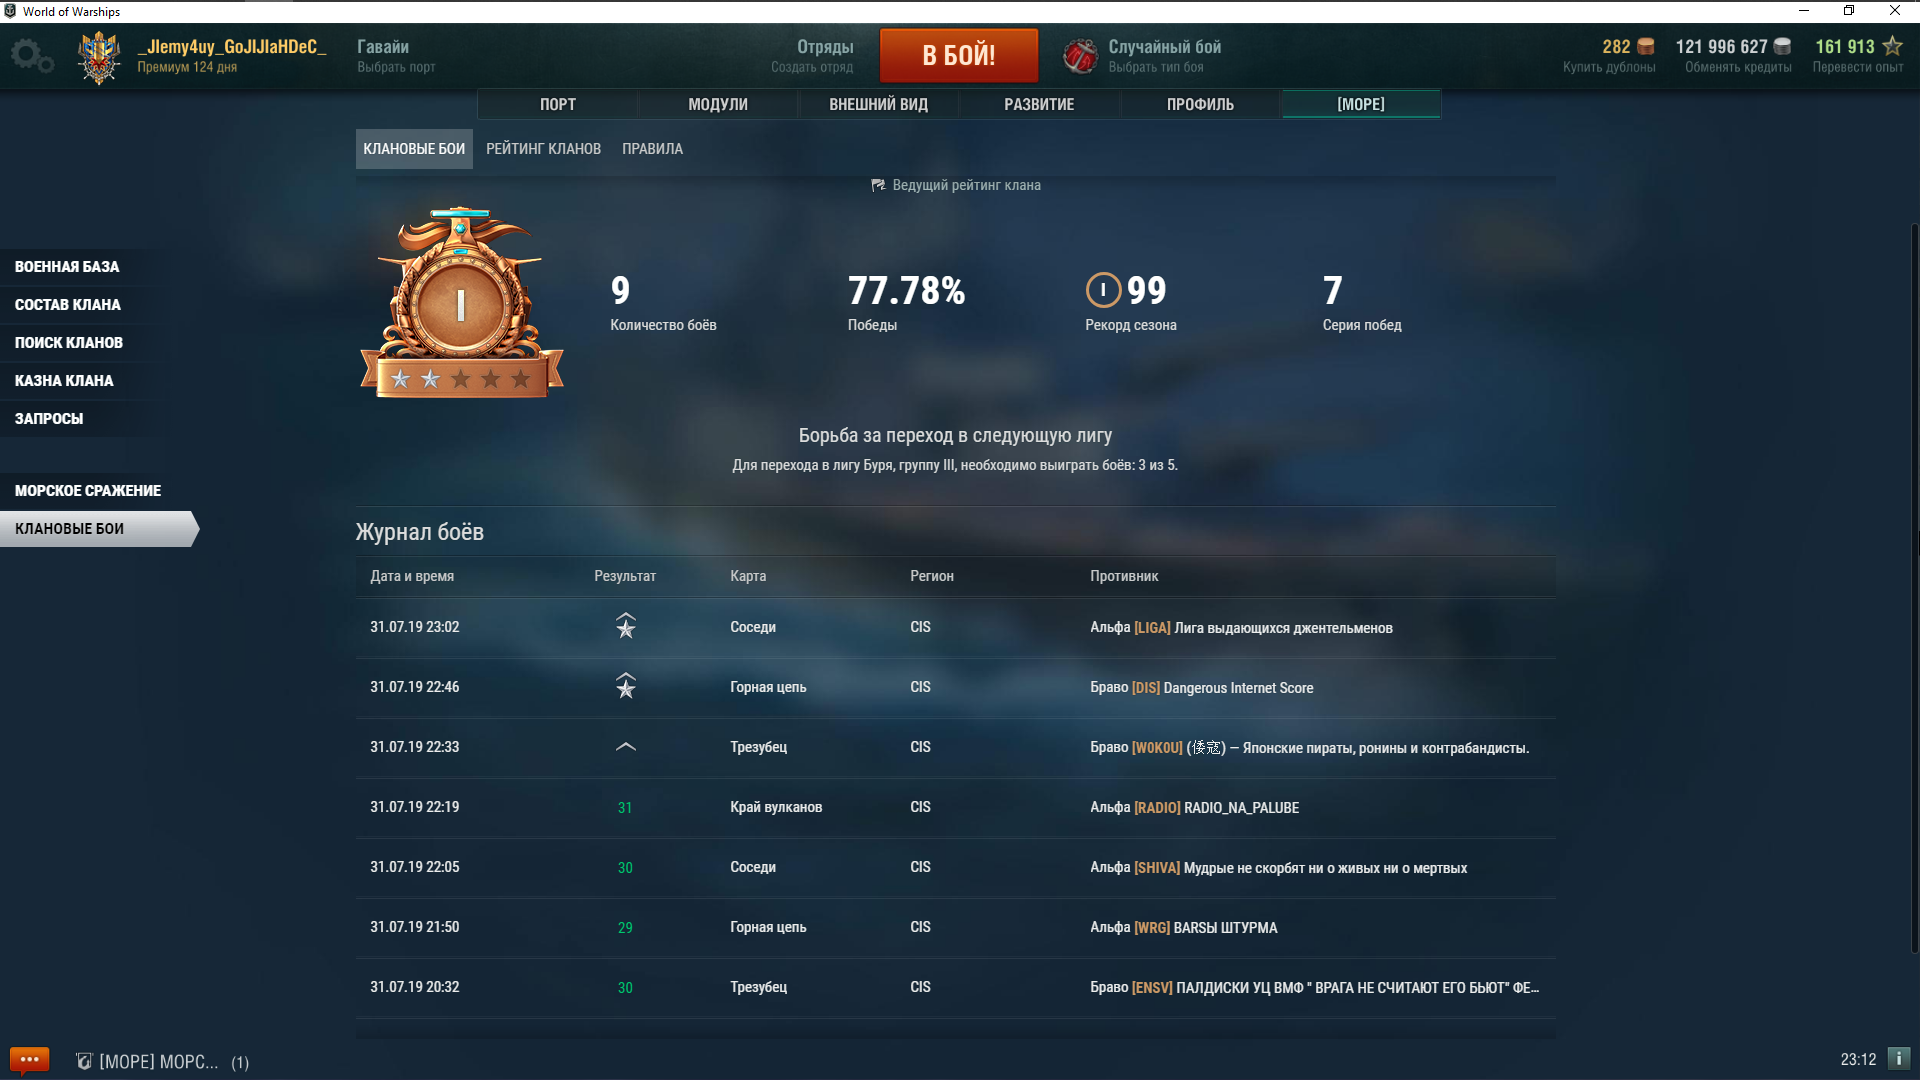Click the random battle type icon

pos(1080,56)
